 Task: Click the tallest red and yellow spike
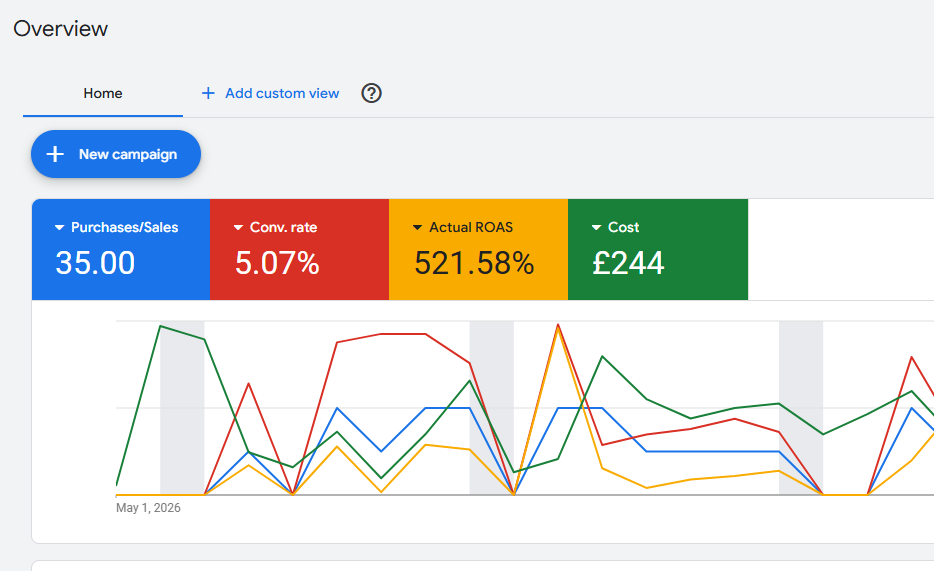pyautogui.click(x=558, y=325)
